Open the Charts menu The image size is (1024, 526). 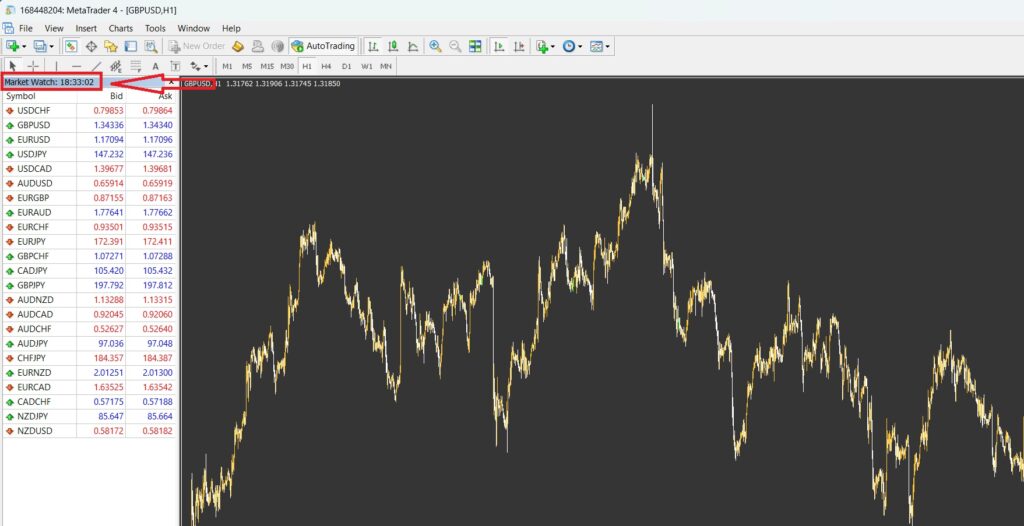[120, 28]
